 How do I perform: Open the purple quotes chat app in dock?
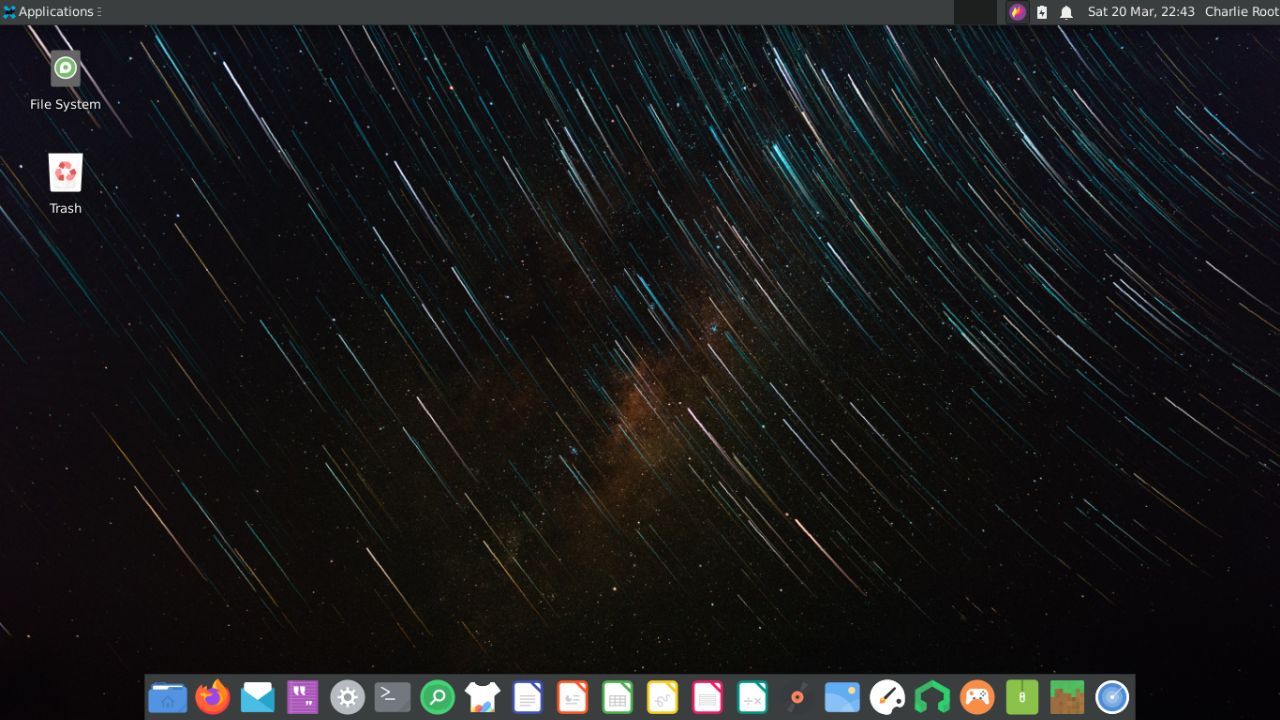point(303,697)
